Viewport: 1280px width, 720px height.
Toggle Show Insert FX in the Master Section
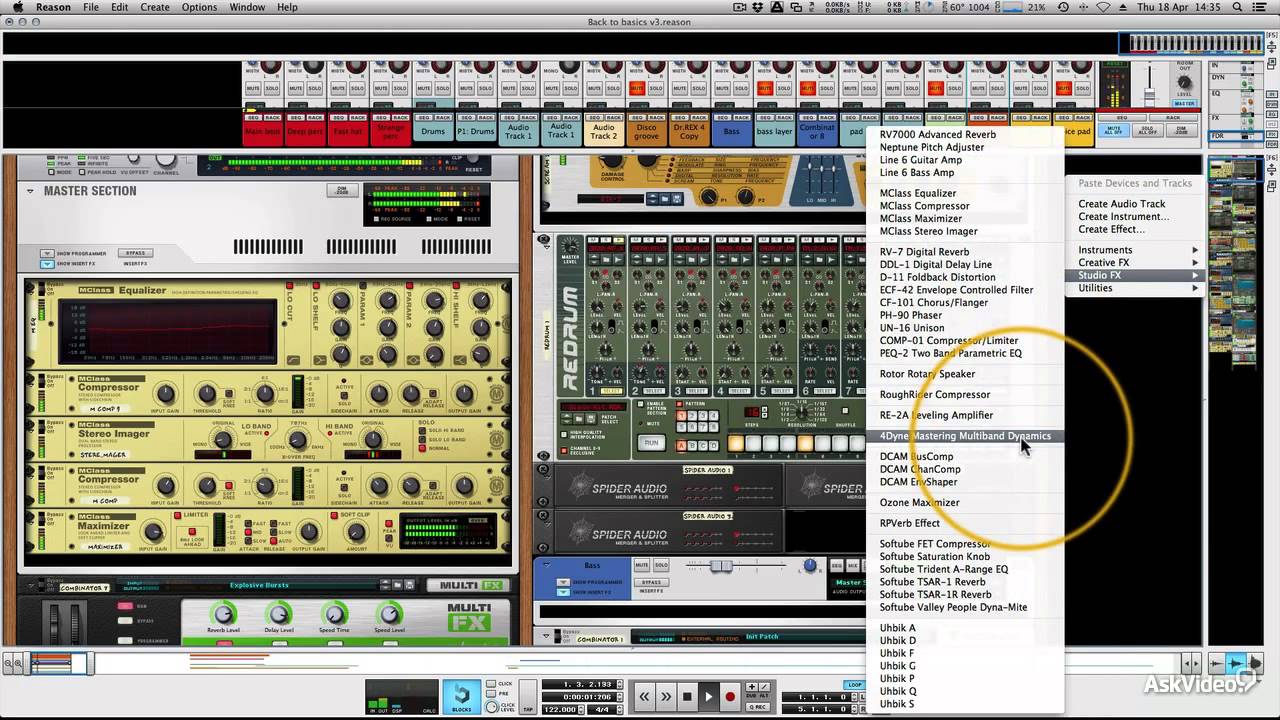click(x=47, y=264)
